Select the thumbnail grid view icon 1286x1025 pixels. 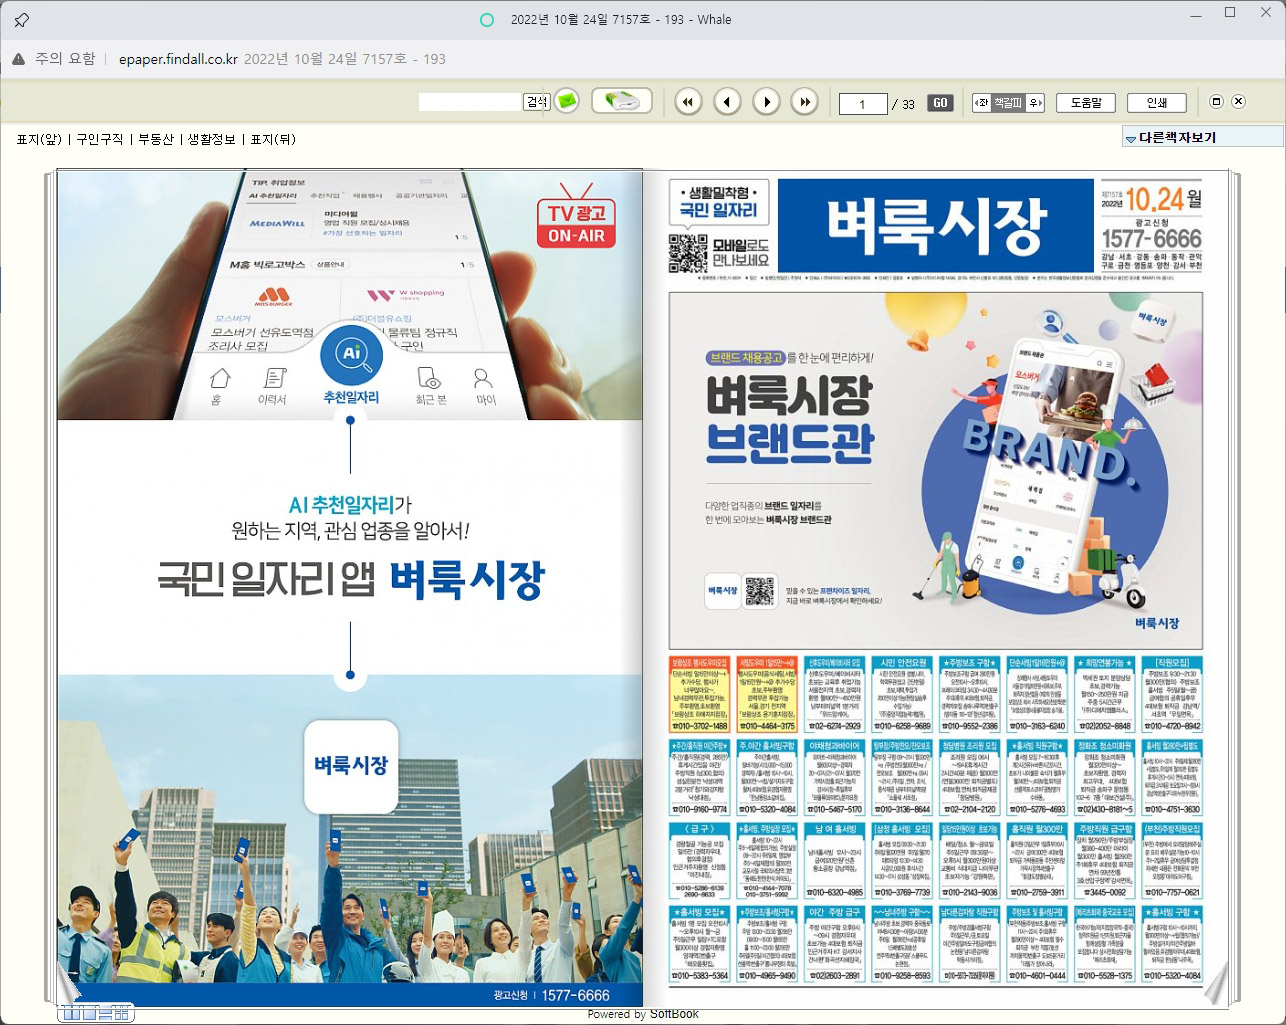[x=122, y=1014]
